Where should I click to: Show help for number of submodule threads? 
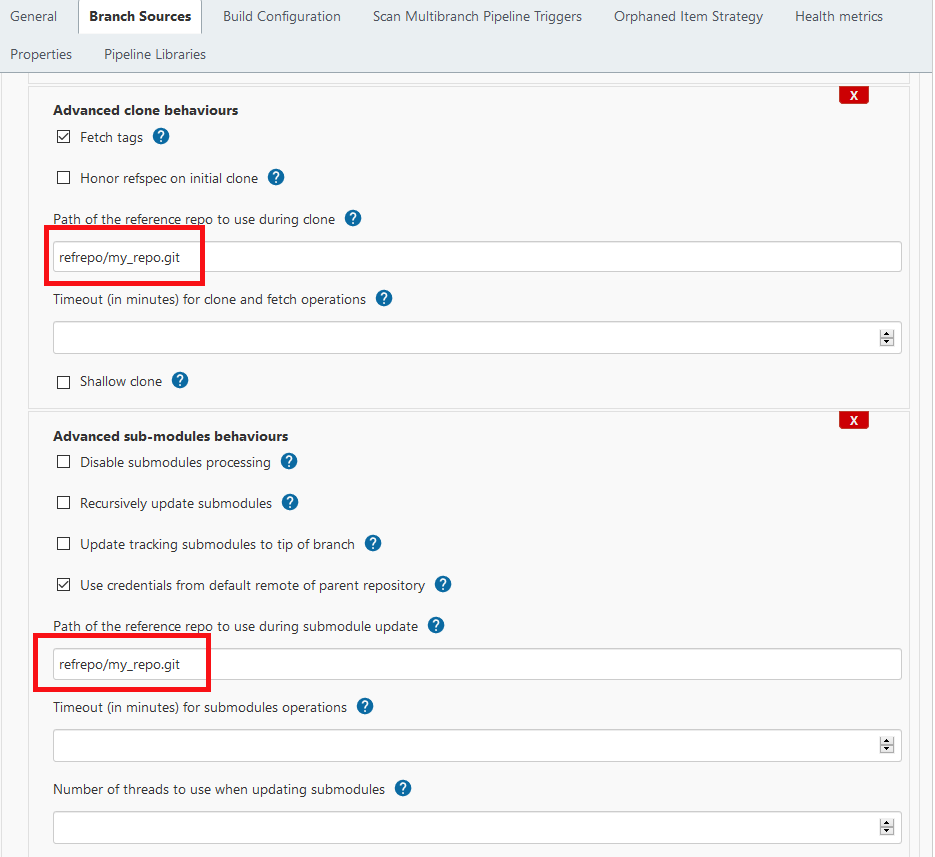(403, 789)
